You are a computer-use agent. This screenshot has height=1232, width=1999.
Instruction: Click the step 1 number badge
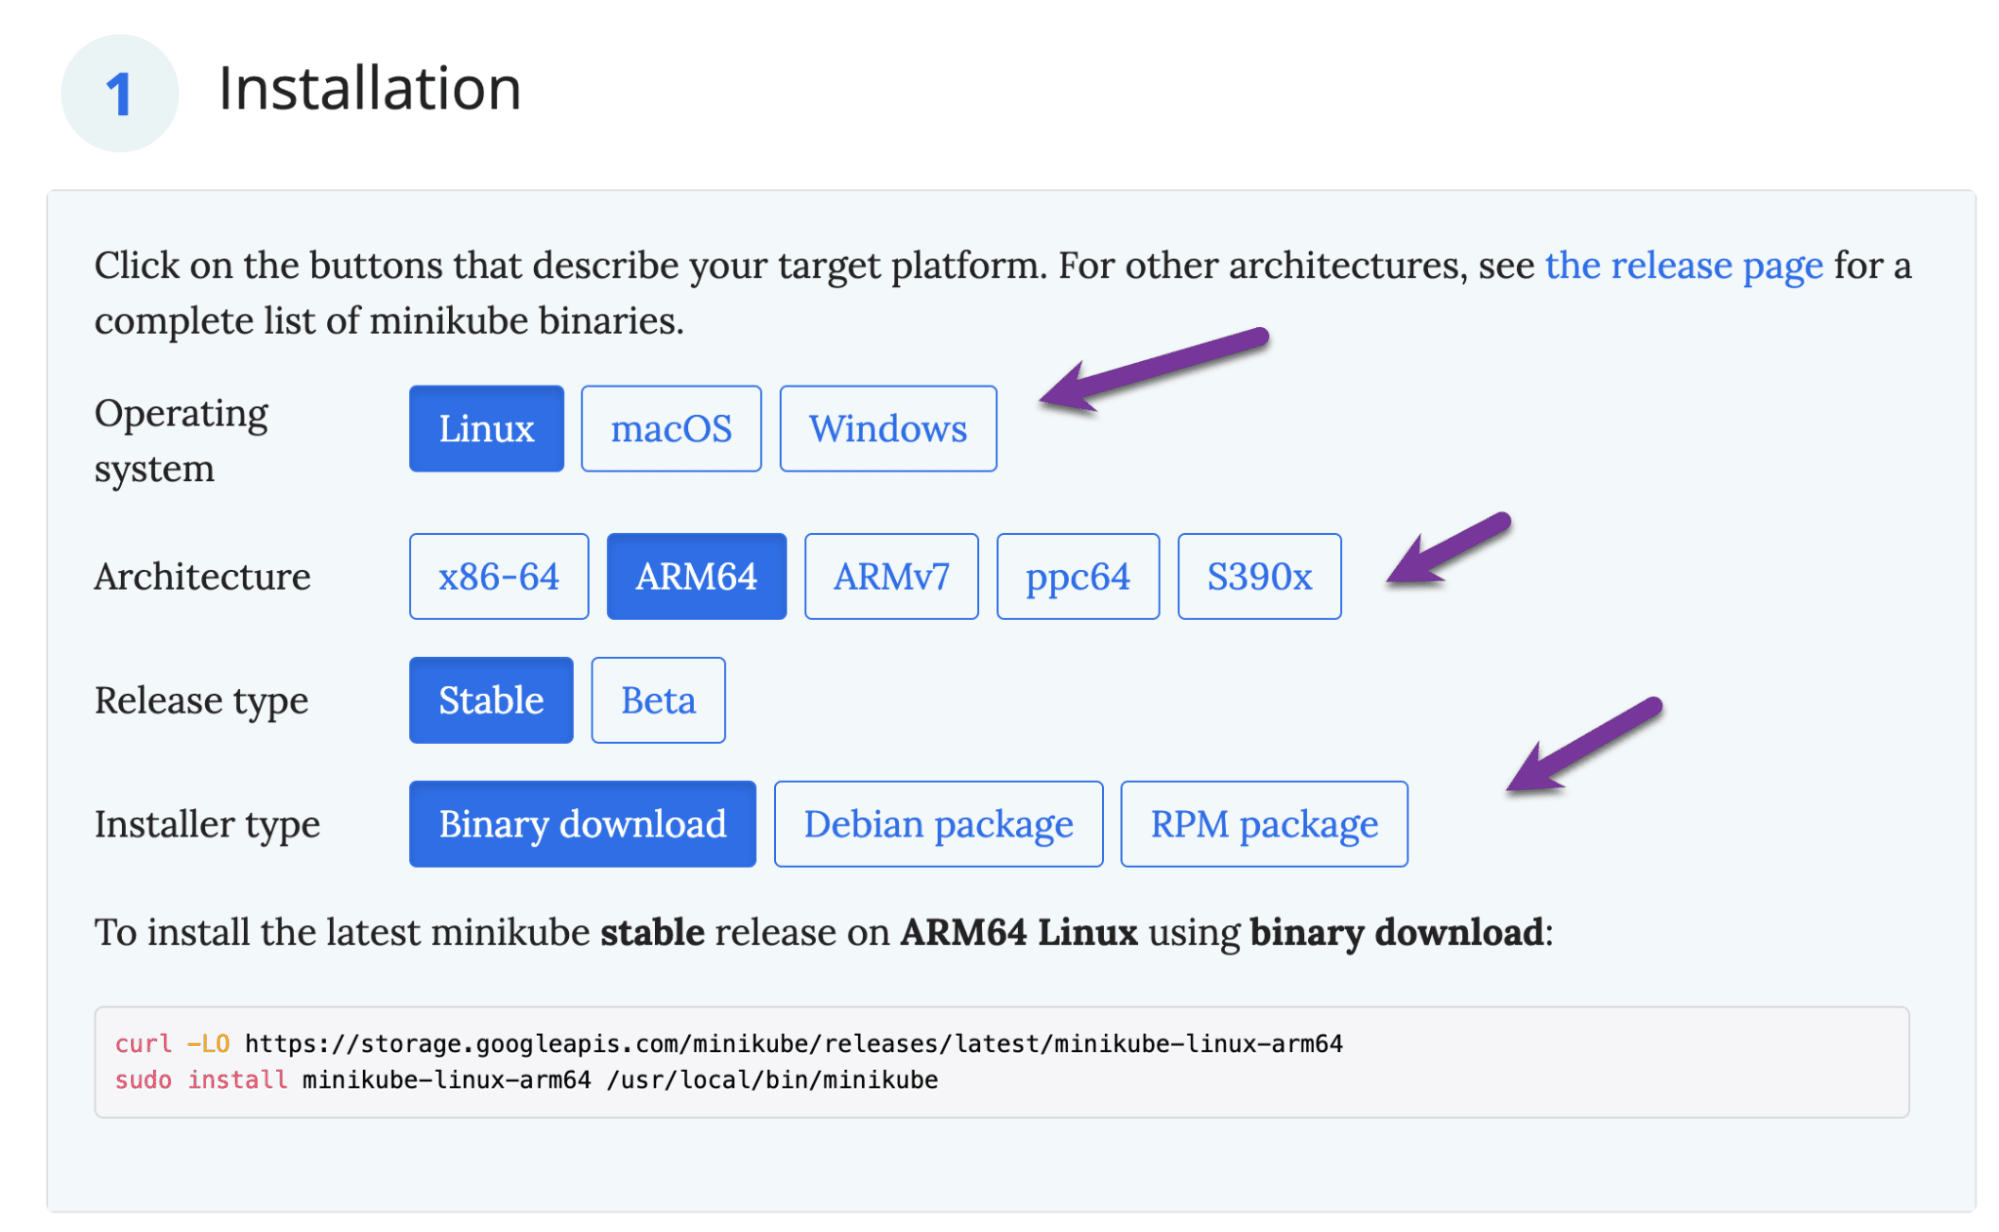(x=118, y=91)
